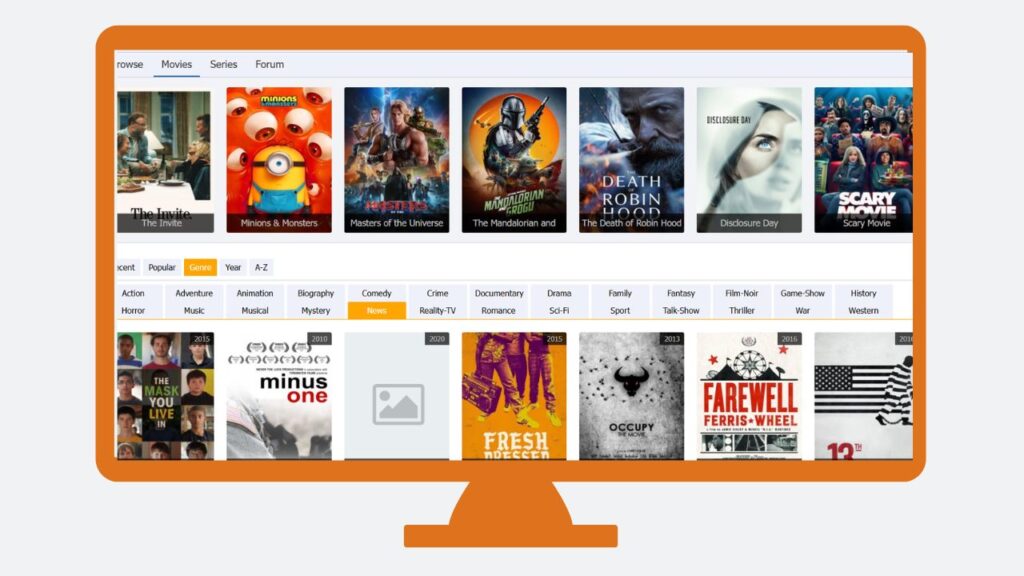
Task: Filter by War genre
Action: click(x=803, y=310)
